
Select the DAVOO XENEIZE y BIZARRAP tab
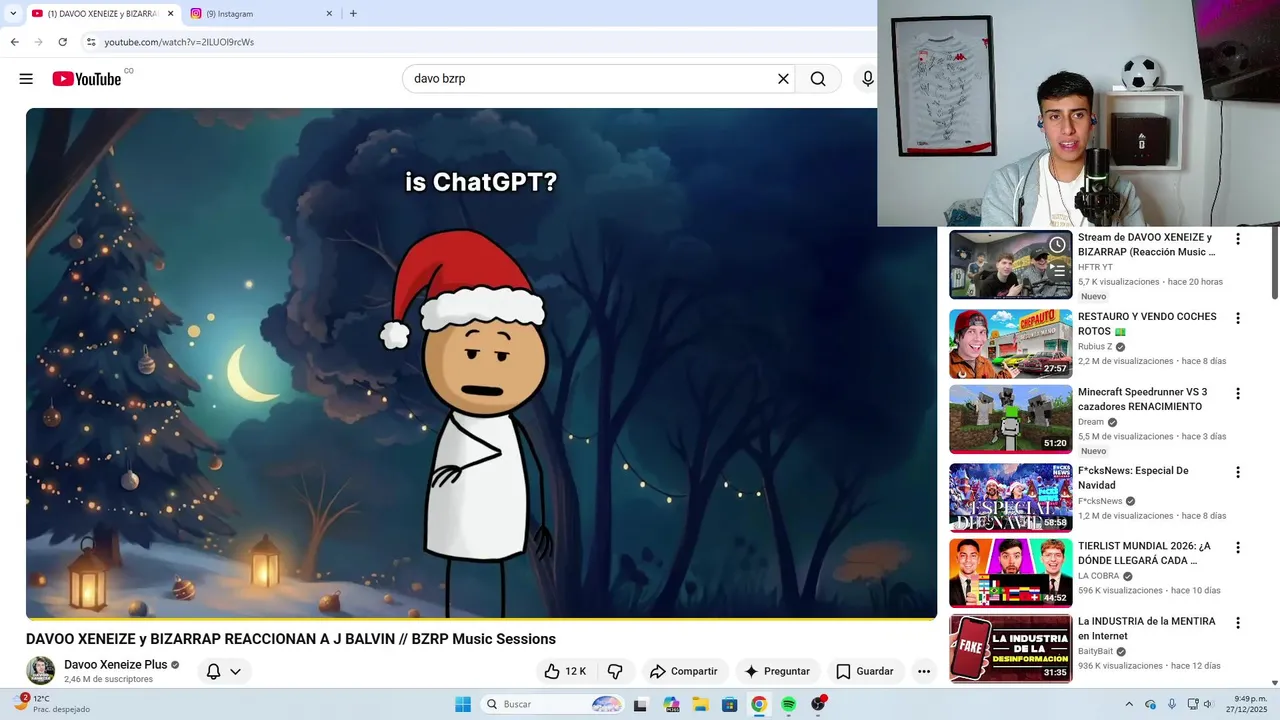[x=102, y=14]
